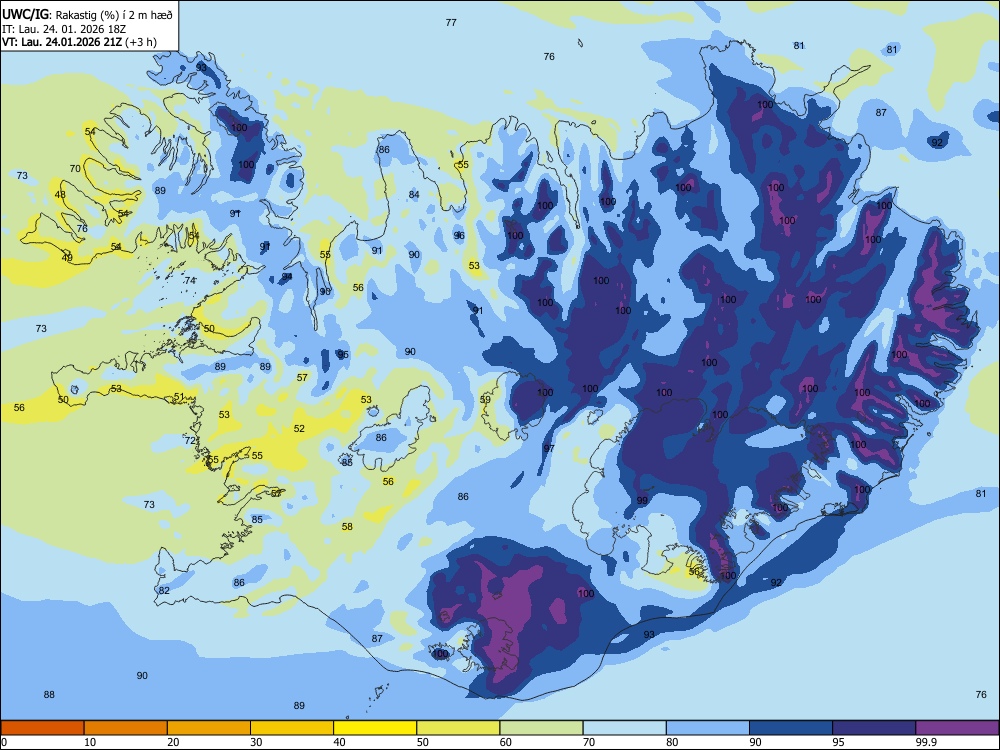1000x750 pixels.
Task: Select the pale yellow 50–60 legend swatch
Action: [x=458, y=728]
